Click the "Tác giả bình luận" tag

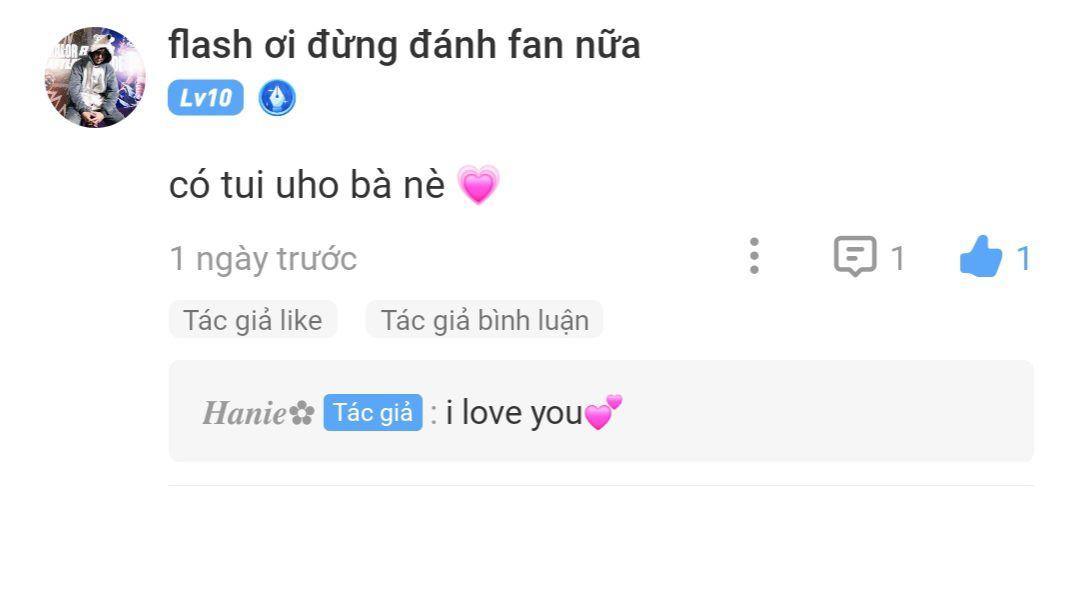[484, 320]
